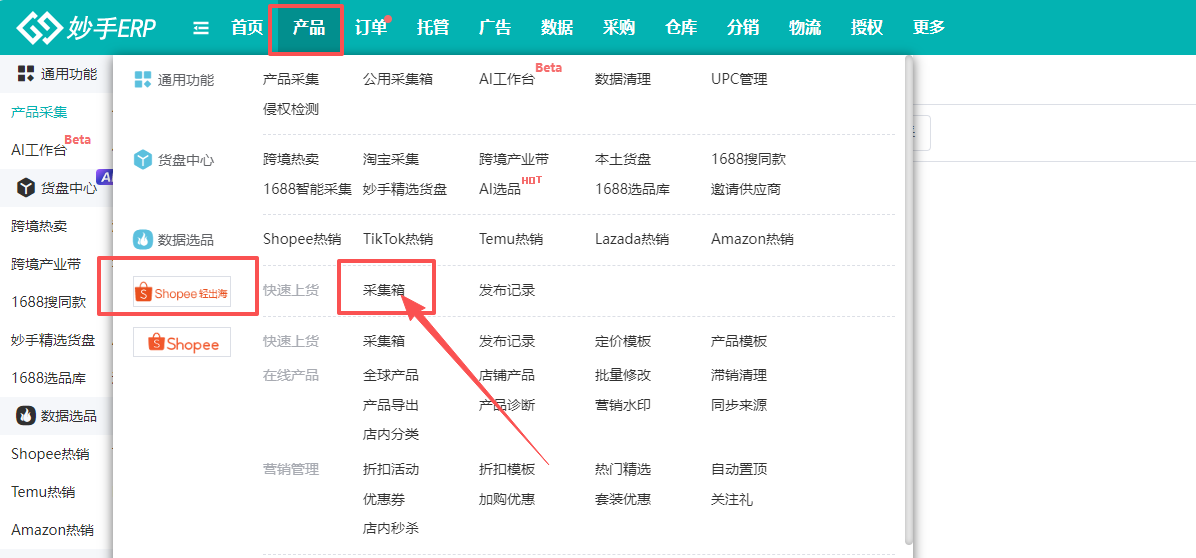Open AI工作台 in the dropdown menu

point(506,79)
